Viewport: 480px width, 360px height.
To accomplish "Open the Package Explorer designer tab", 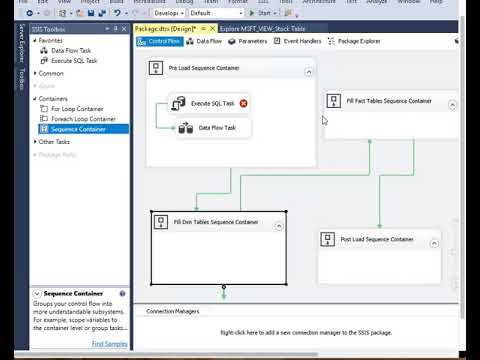I will coord(354,41).
